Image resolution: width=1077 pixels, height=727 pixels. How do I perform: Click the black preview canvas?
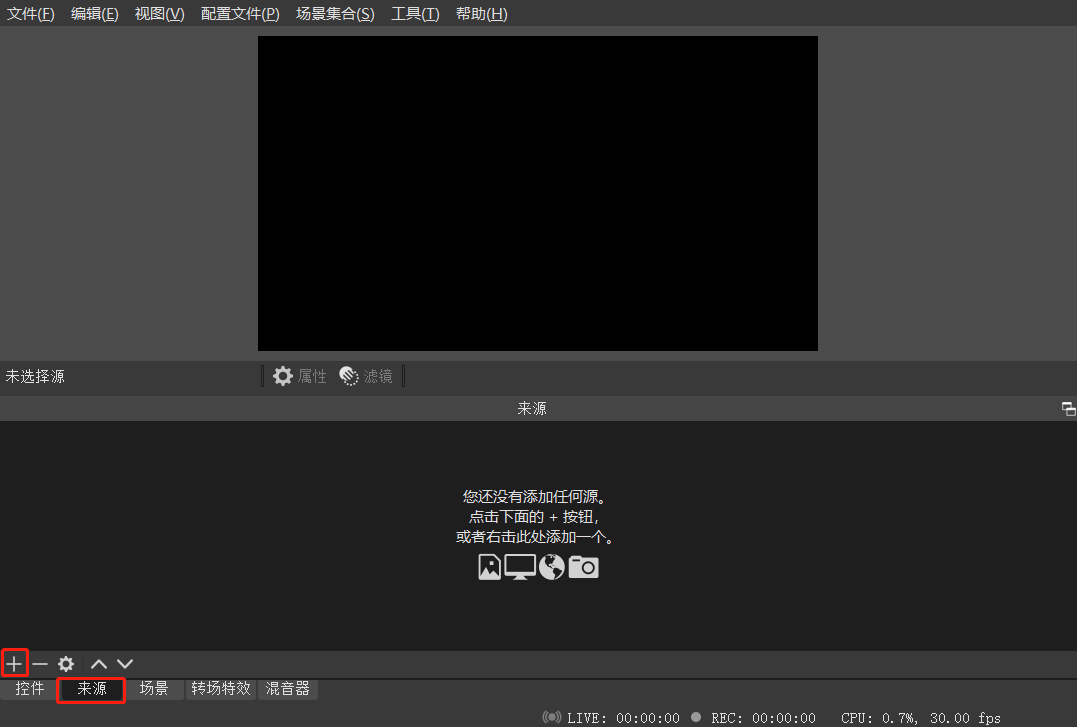(x=538, y=193)
